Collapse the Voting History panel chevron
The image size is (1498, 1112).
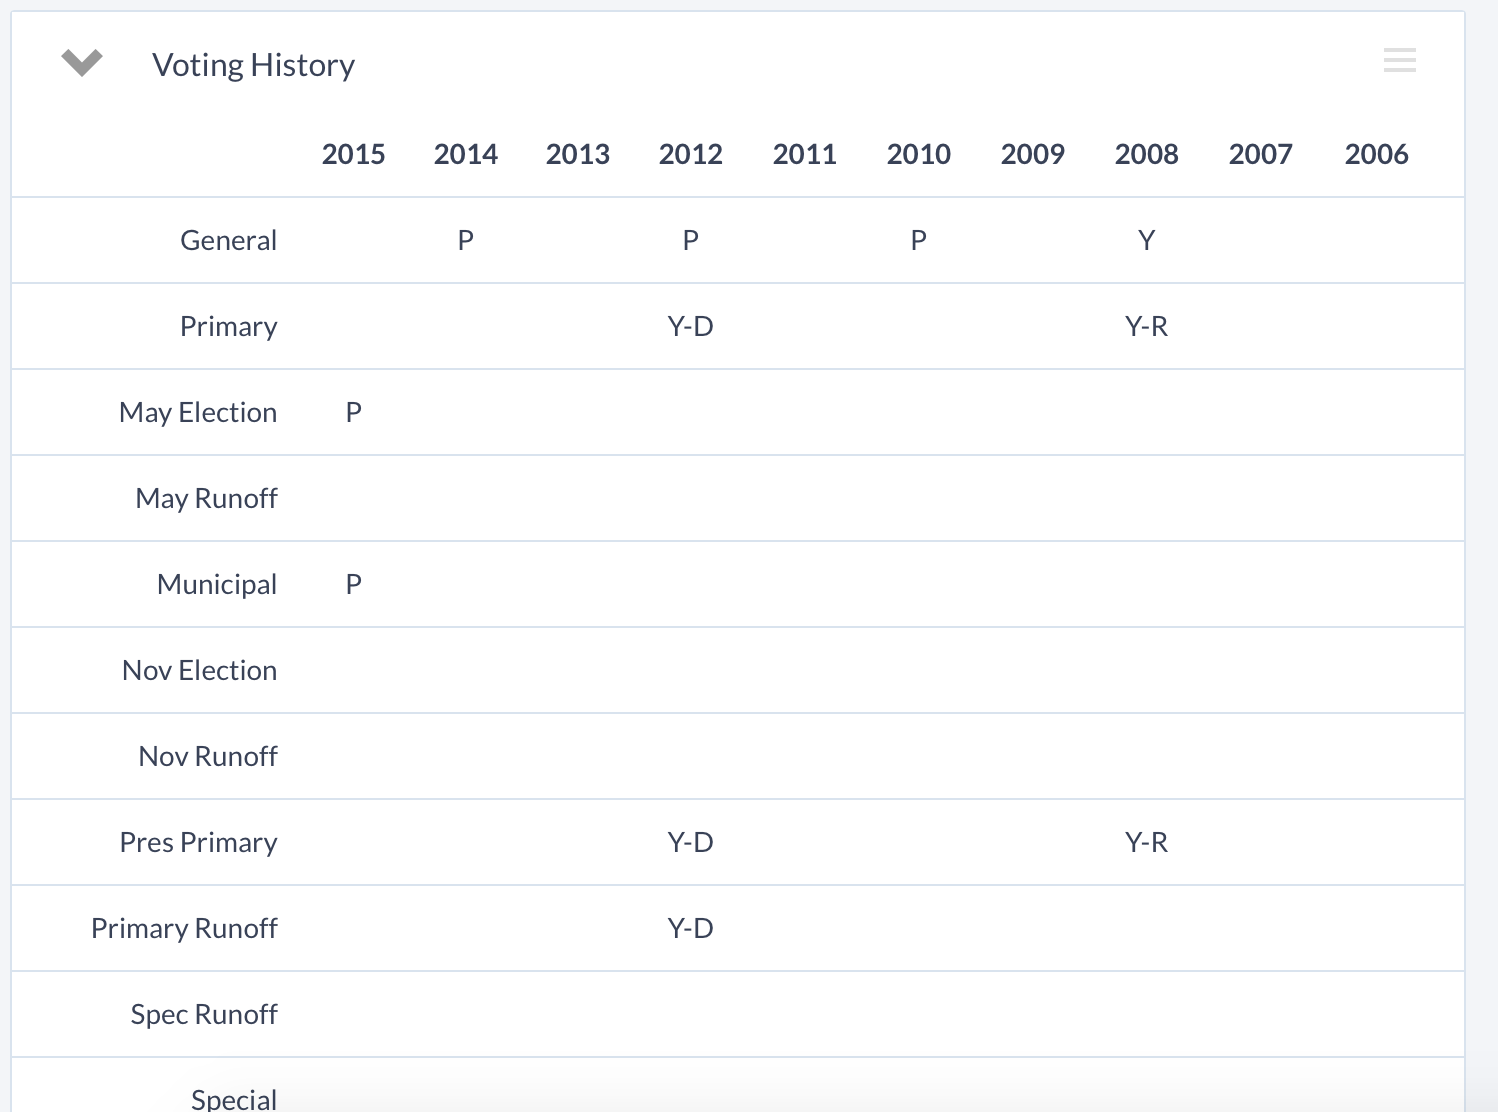coord(82,63)
